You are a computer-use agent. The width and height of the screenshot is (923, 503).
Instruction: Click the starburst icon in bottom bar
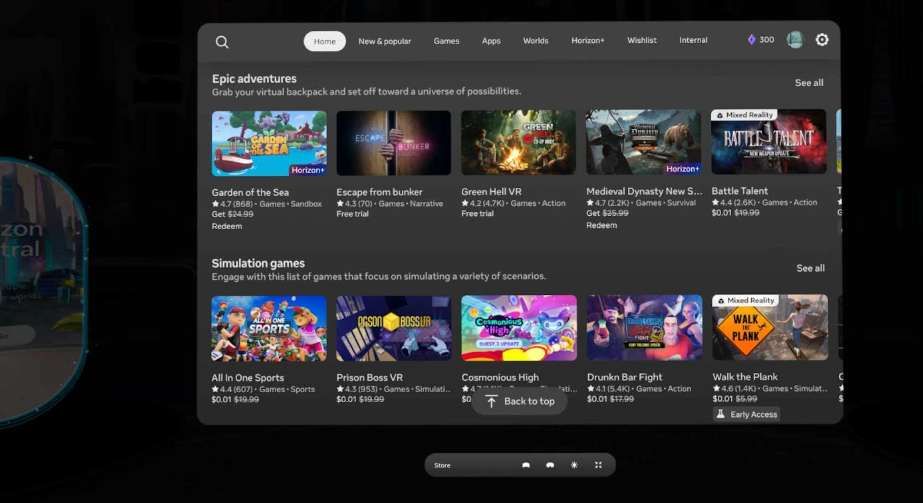[574, 465]
